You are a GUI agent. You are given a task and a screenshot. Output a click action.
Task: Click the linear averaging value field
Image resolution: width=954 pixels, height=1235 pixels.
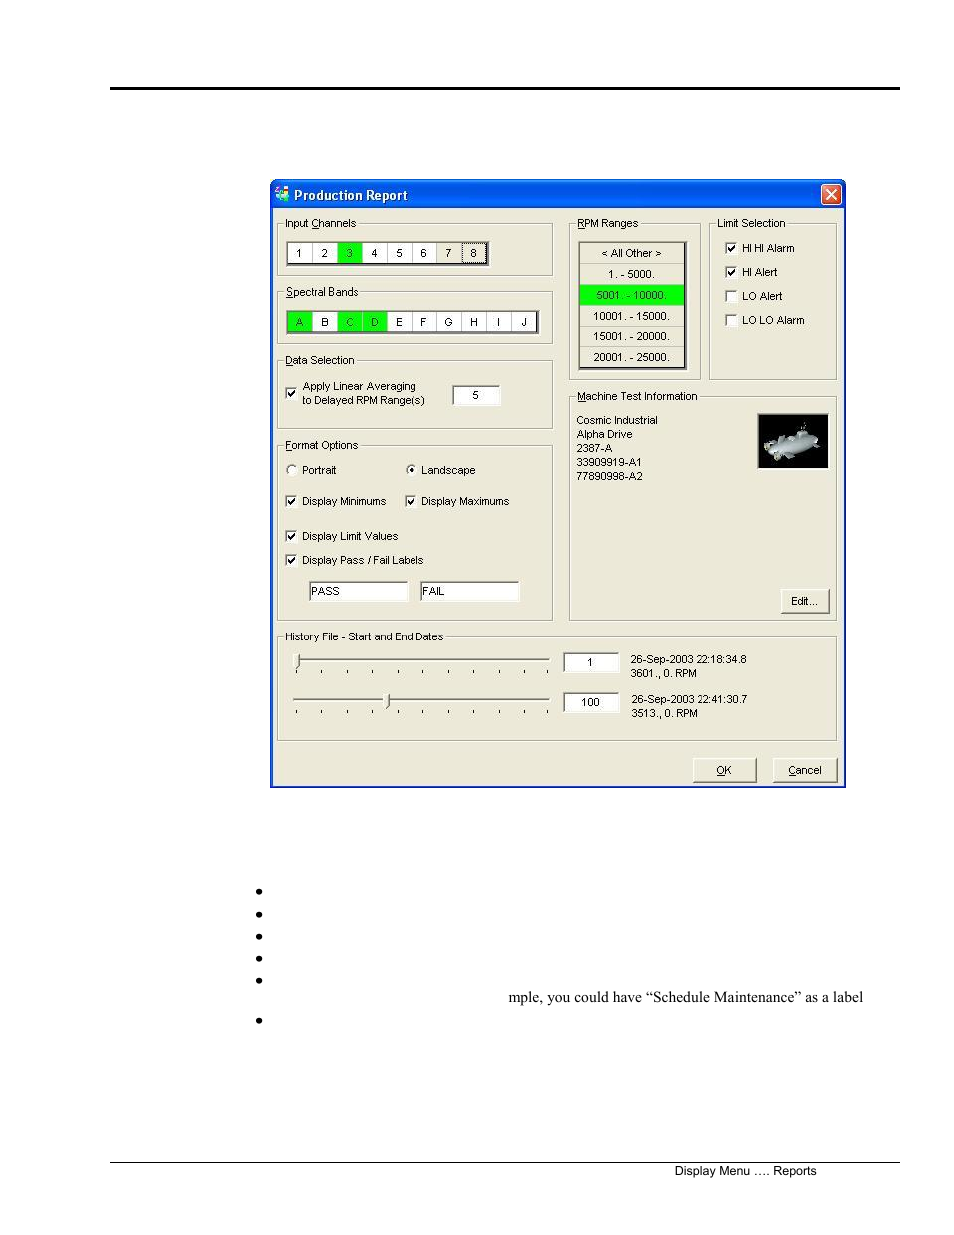476,395
